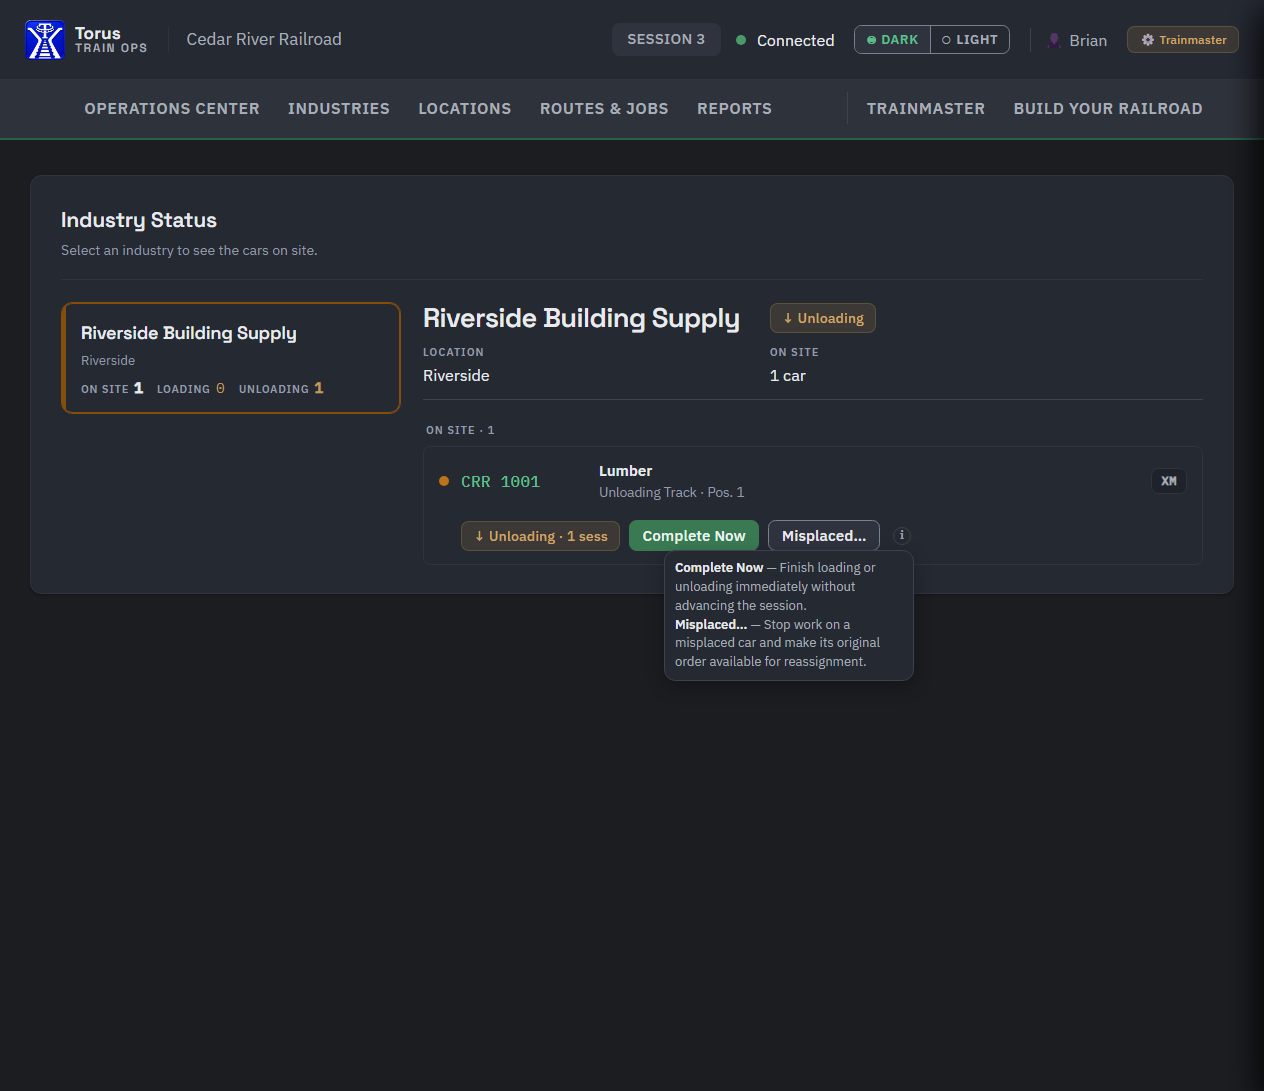
Task: Click the info icon beside Misplaced button
Action: [901, 535]
